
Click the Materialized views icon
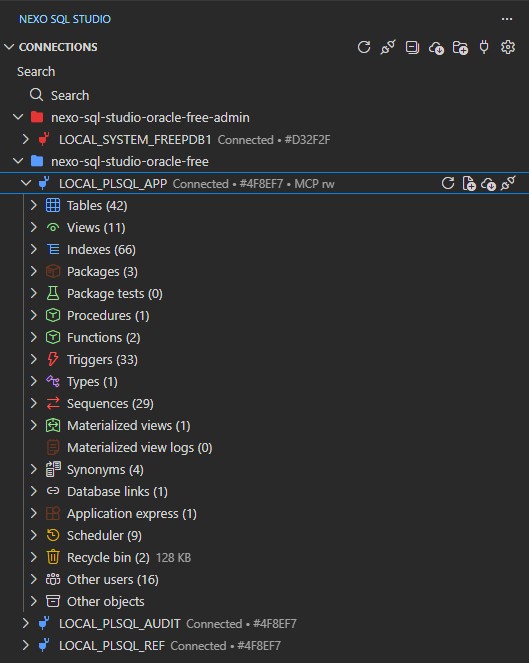(x=53, y=425)
